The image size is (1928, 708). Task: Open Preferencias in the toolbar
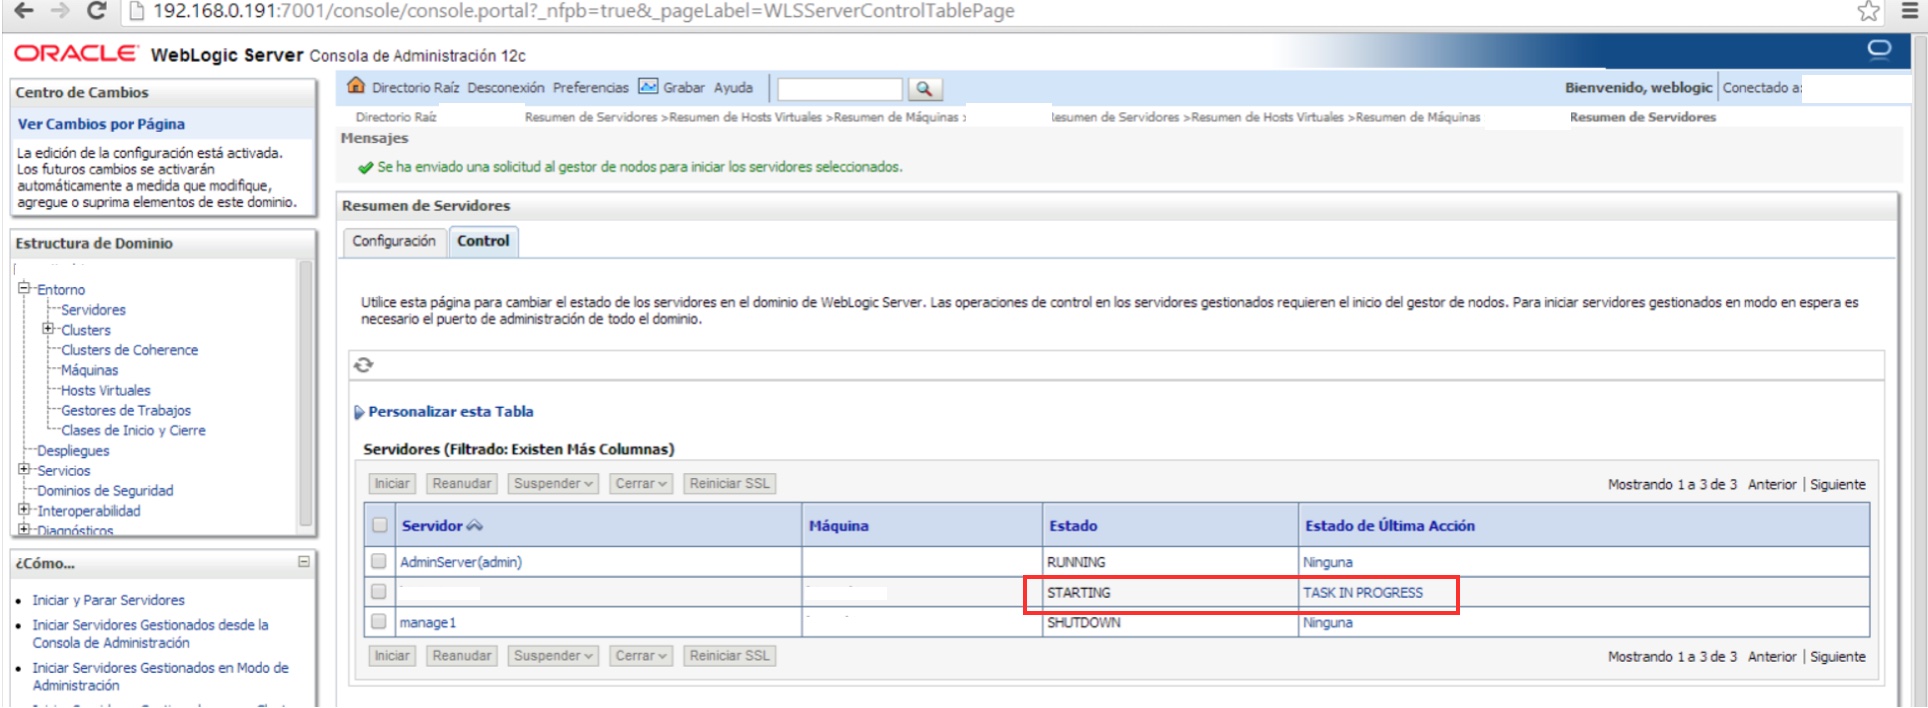tap(591, 88)
